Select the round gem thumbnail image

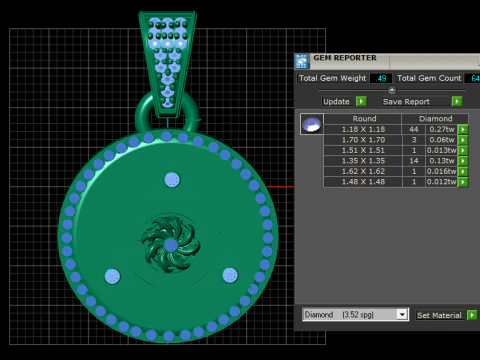[312, 124]
